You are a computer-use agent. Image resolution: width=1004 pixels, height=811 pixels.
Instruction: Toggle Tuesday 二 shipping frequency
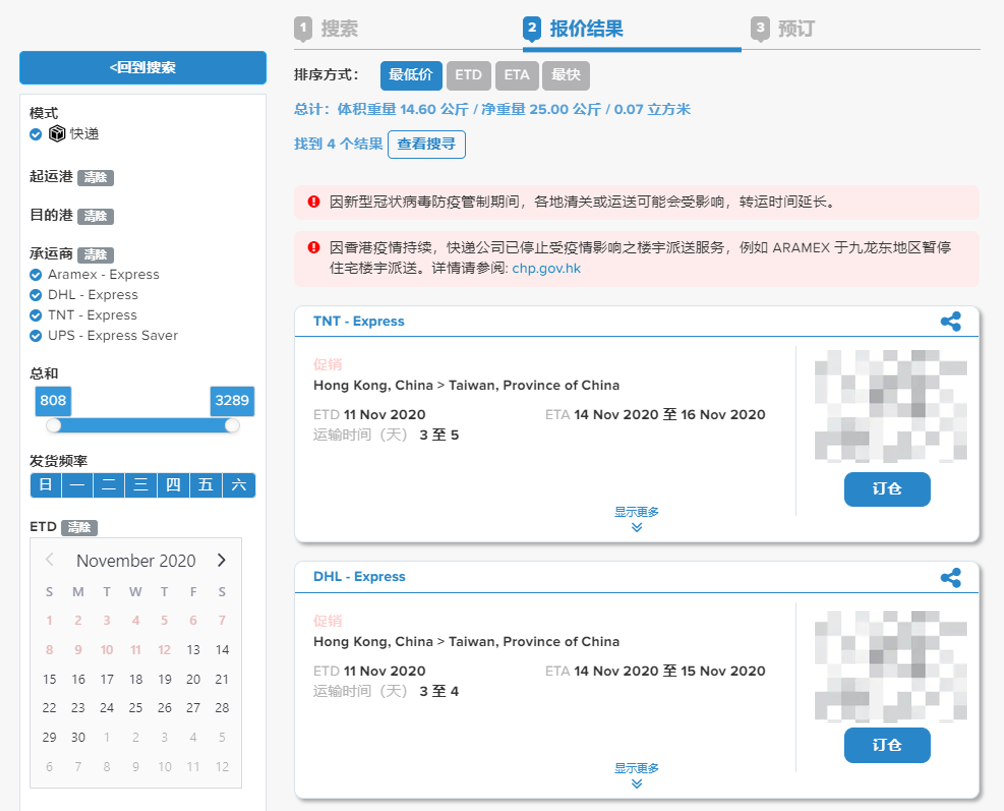pos(109,485)
